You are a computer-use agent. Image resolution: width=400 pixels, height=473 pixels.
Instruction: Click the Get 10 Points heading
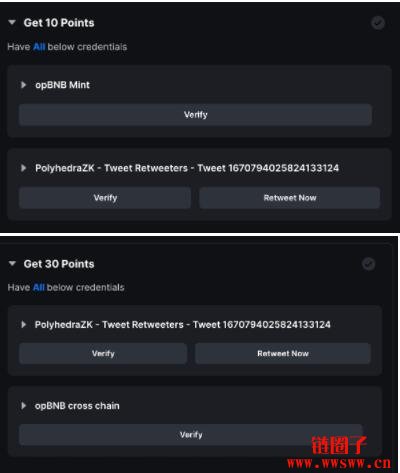(59, 23)
